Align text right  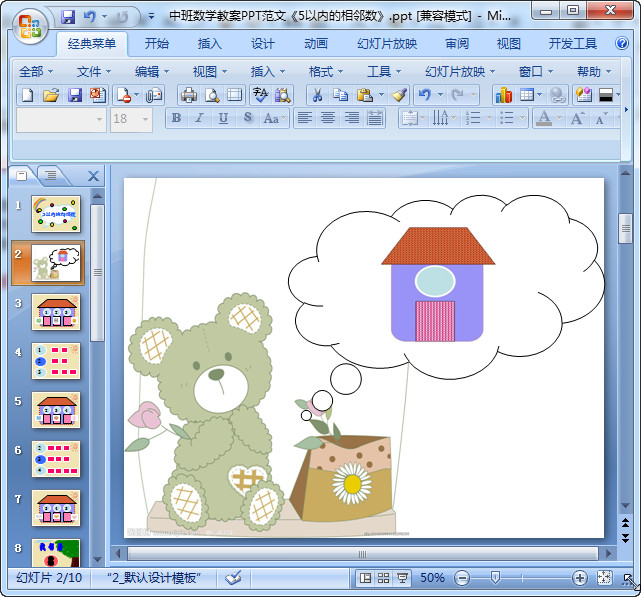coord(352,118)
